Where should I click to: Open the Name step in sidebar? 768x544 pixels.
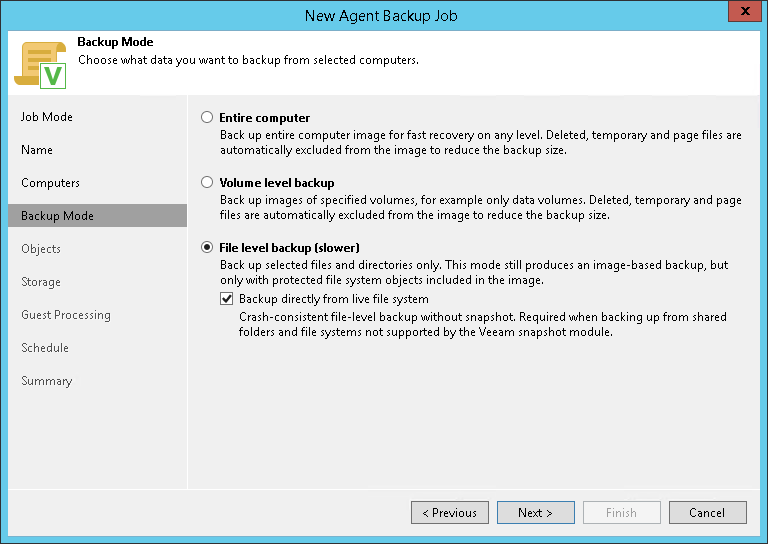(37, 150)
